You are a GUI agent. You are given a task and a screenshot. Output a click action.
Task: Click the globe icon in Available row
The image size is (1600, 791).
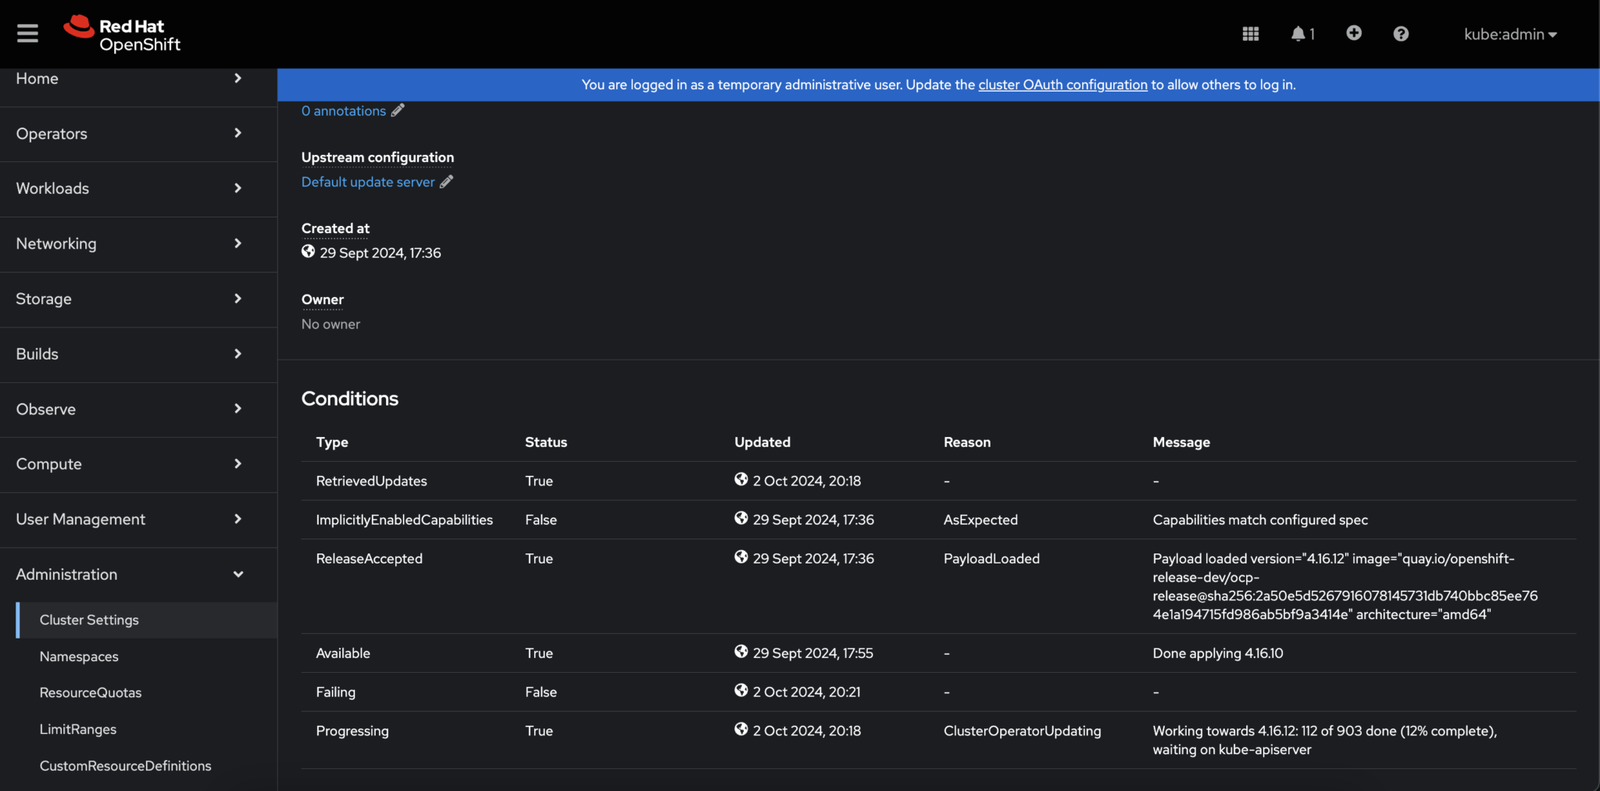[741, 652]
